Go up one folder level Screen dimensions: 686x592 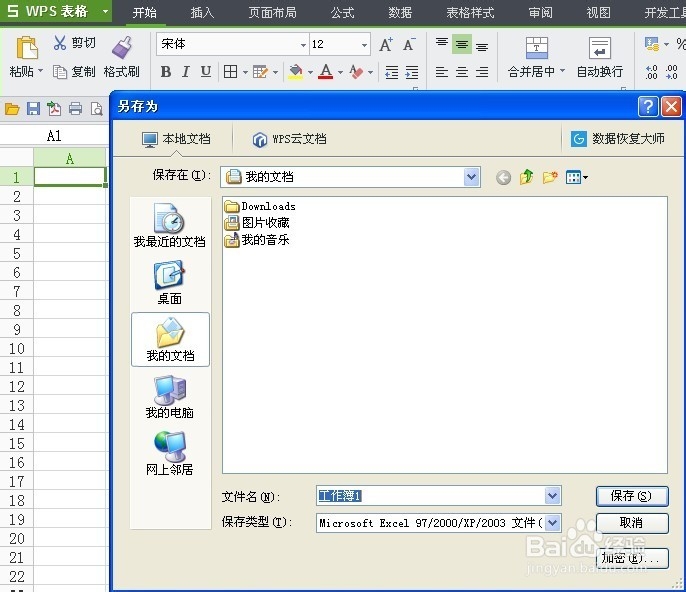tap(527, 177)
